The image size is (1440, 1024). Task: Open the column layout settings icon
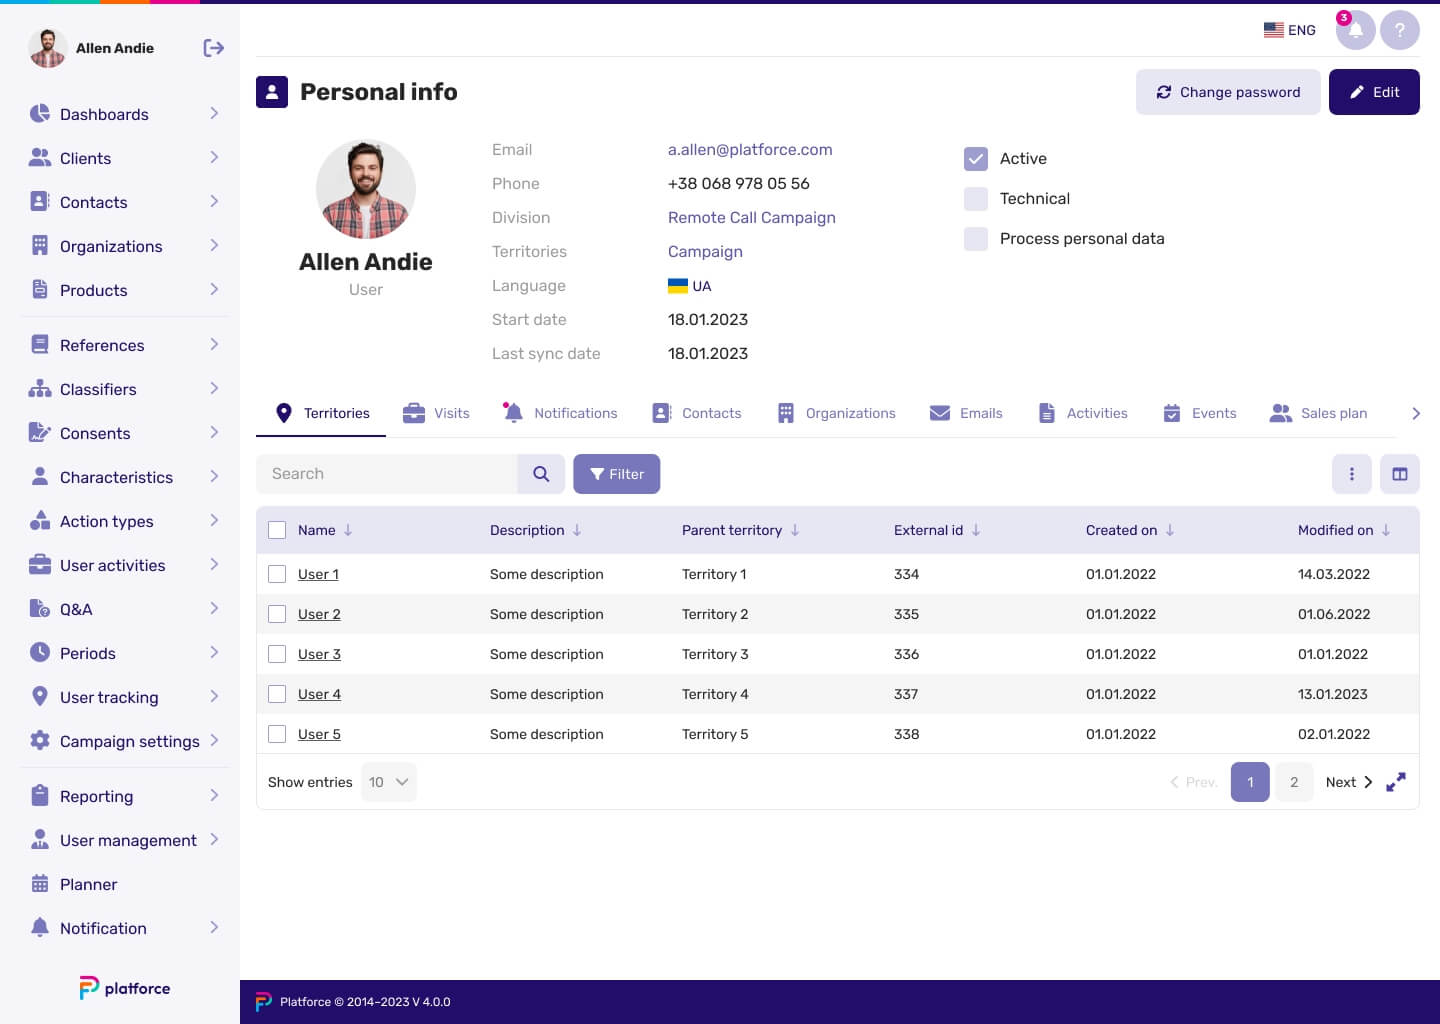coord(1400,474)
